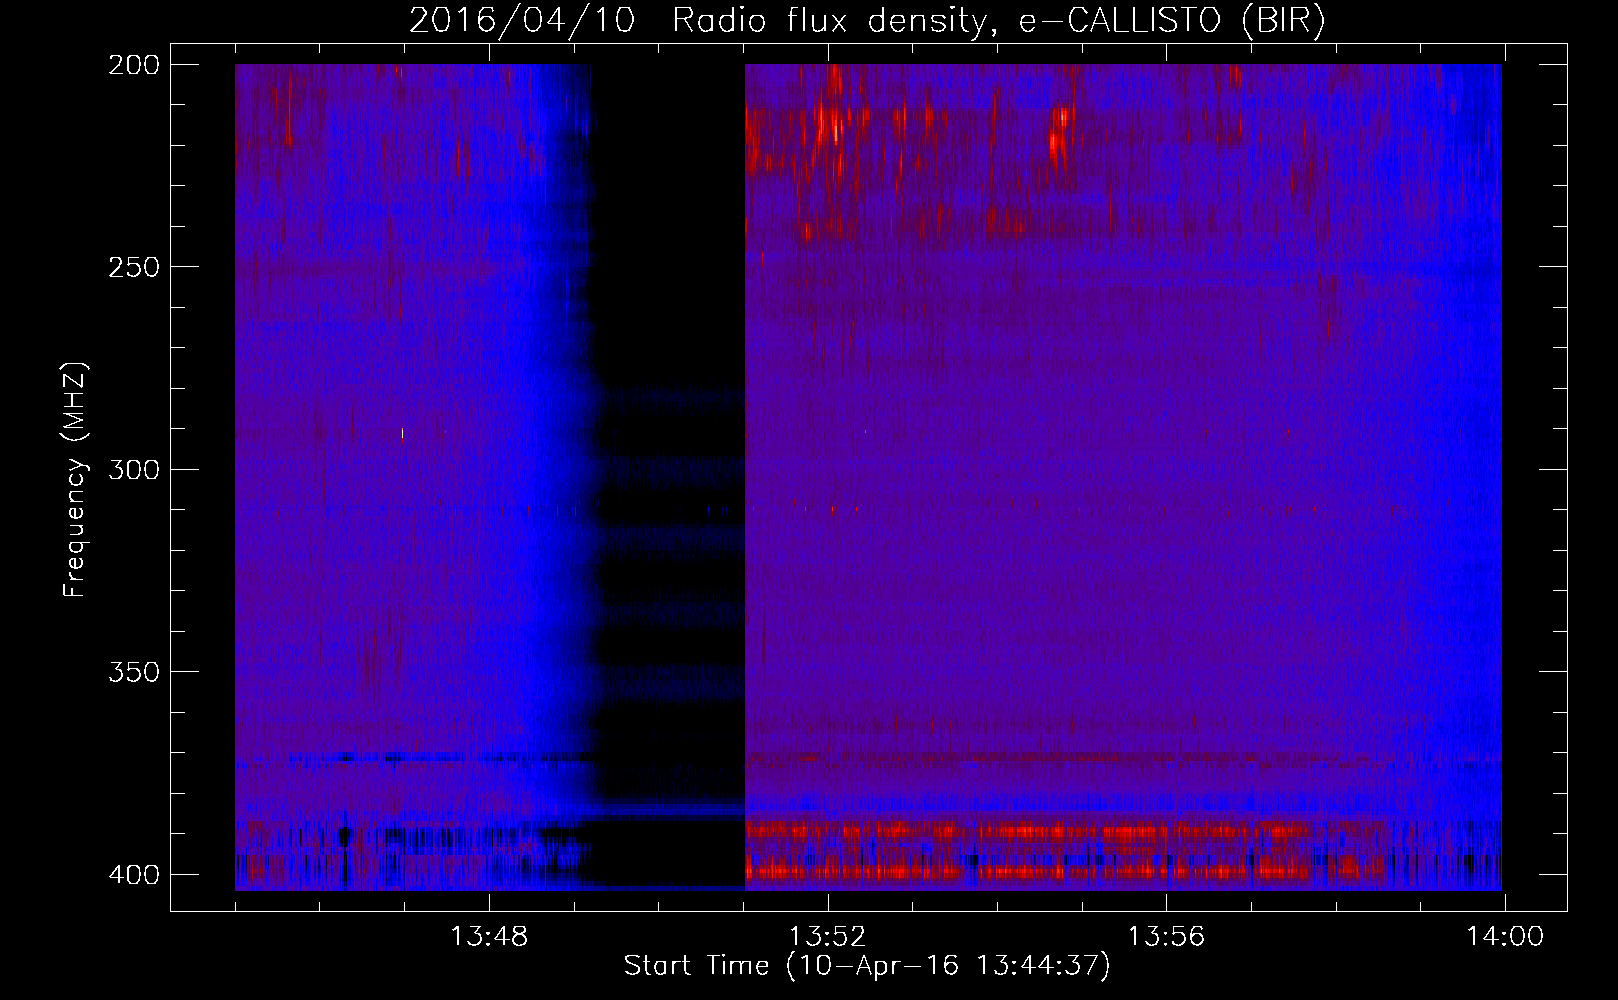The height and width of the screenshot is (1000, 1618).
Task: Click the 250 frequency tick label
Action: (x=134, y=267)
